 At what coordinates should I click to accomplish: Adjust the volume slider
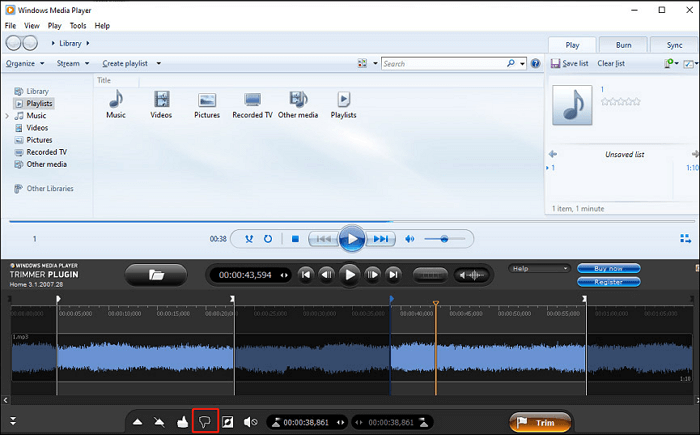pyautogui.click(x=444, y=239)
